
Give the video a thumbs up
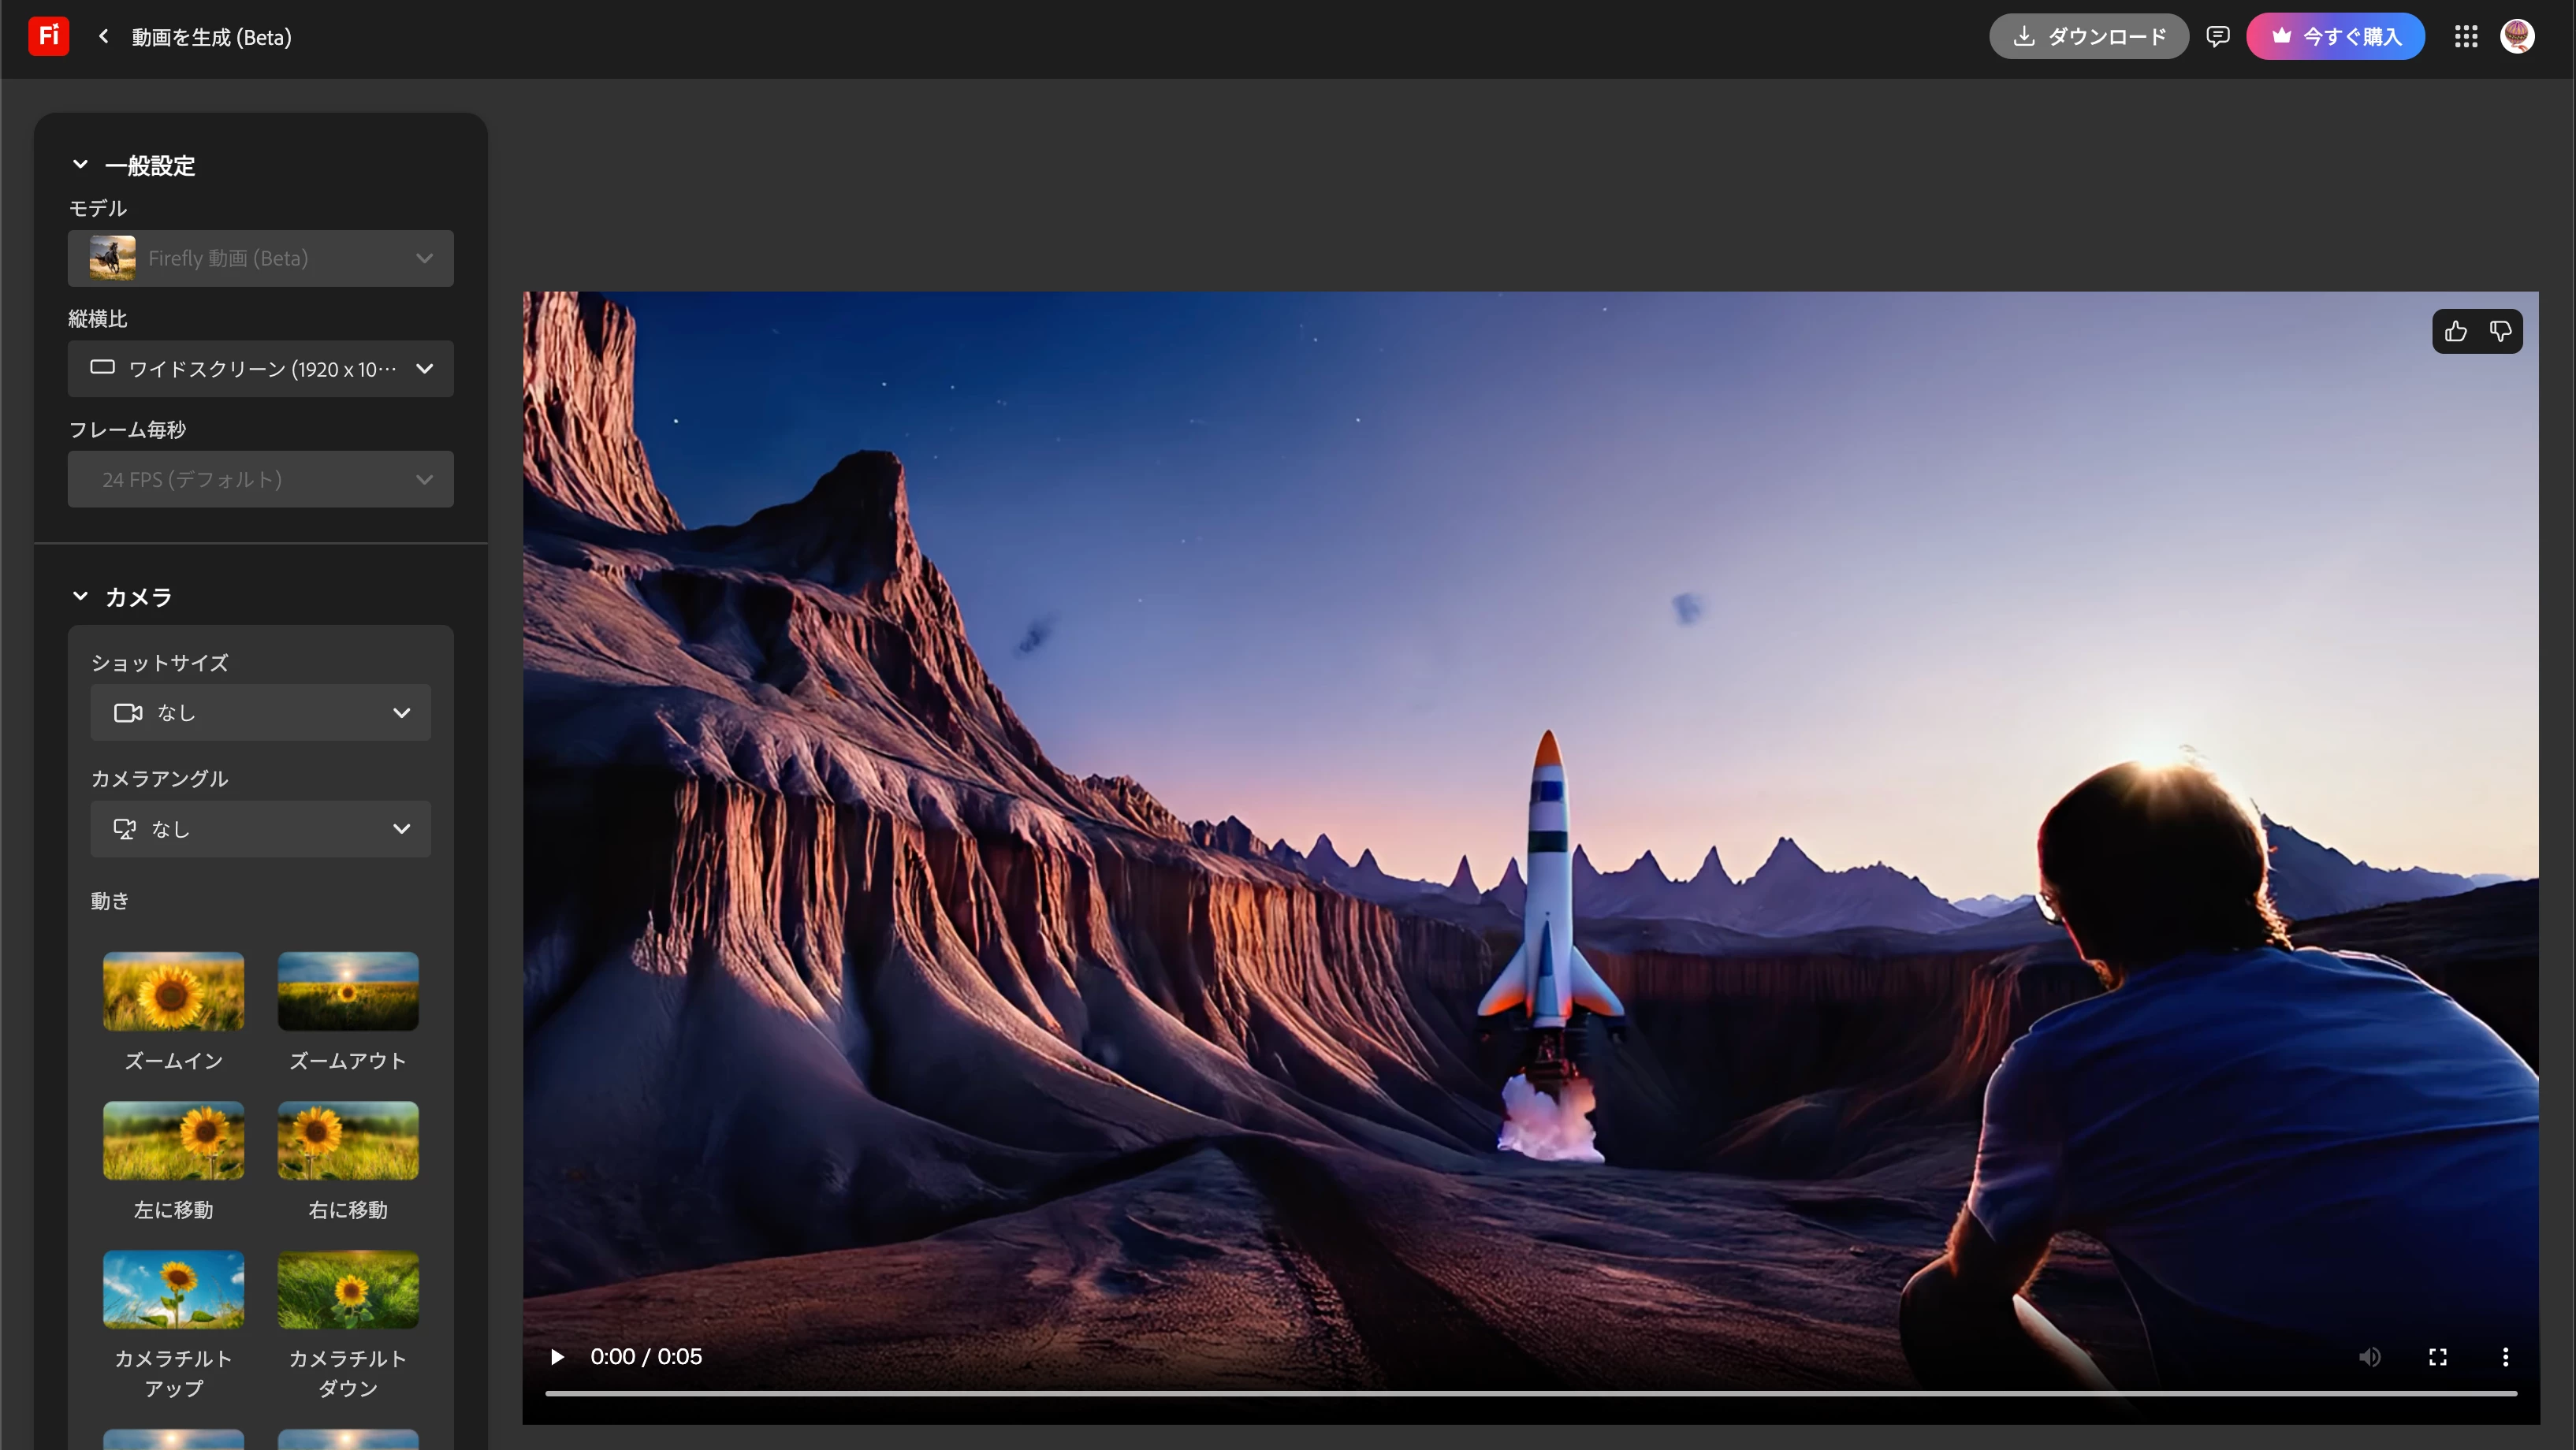(2455, 332)
